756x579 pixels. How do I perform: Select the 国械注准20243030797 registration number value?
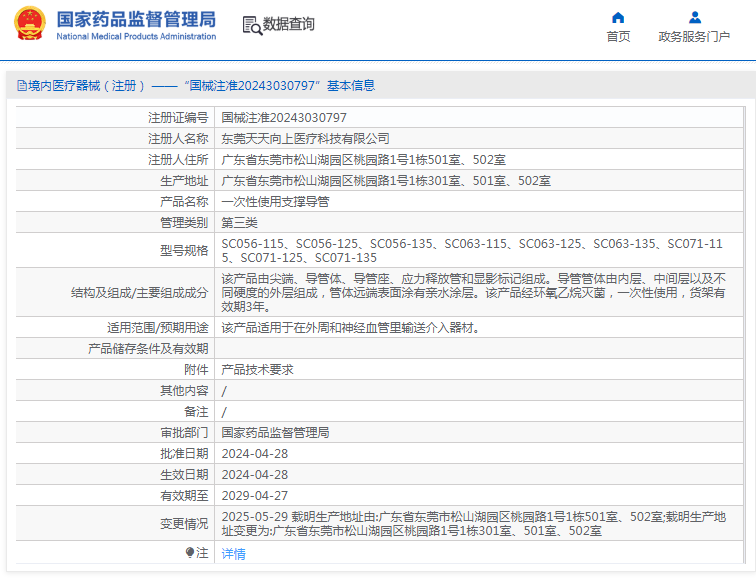click(x=284, y=118)
